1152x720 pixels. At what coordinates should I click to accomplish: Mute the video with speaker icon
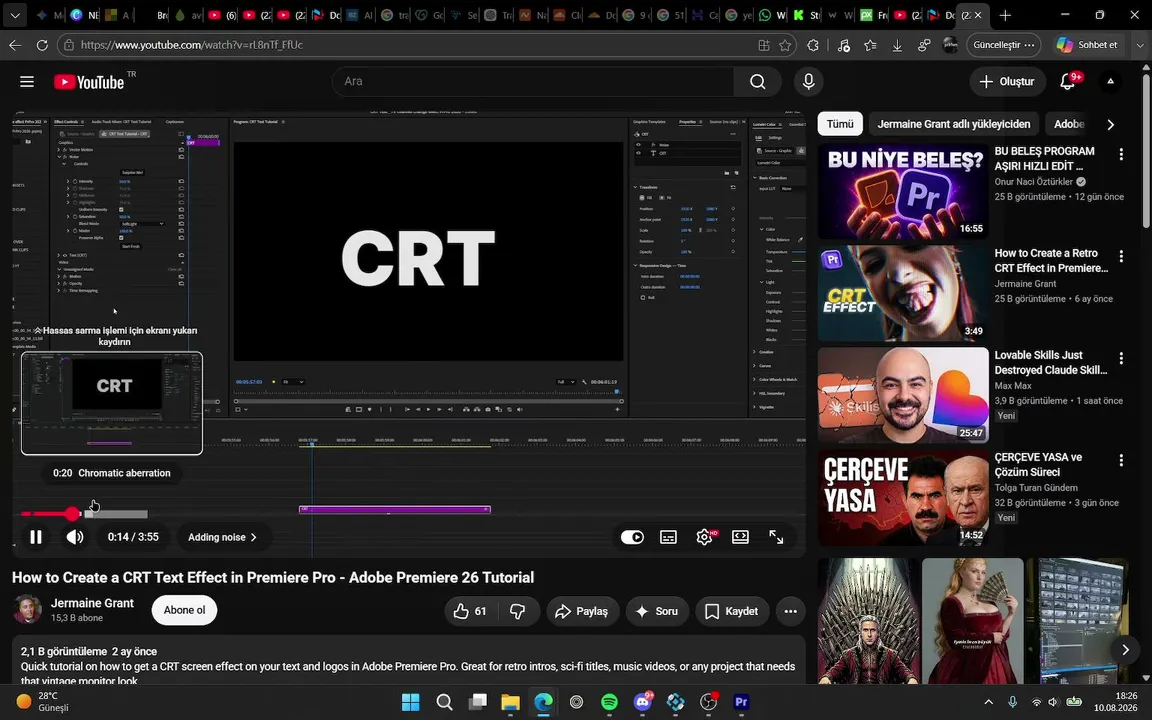tap(75, 537)
